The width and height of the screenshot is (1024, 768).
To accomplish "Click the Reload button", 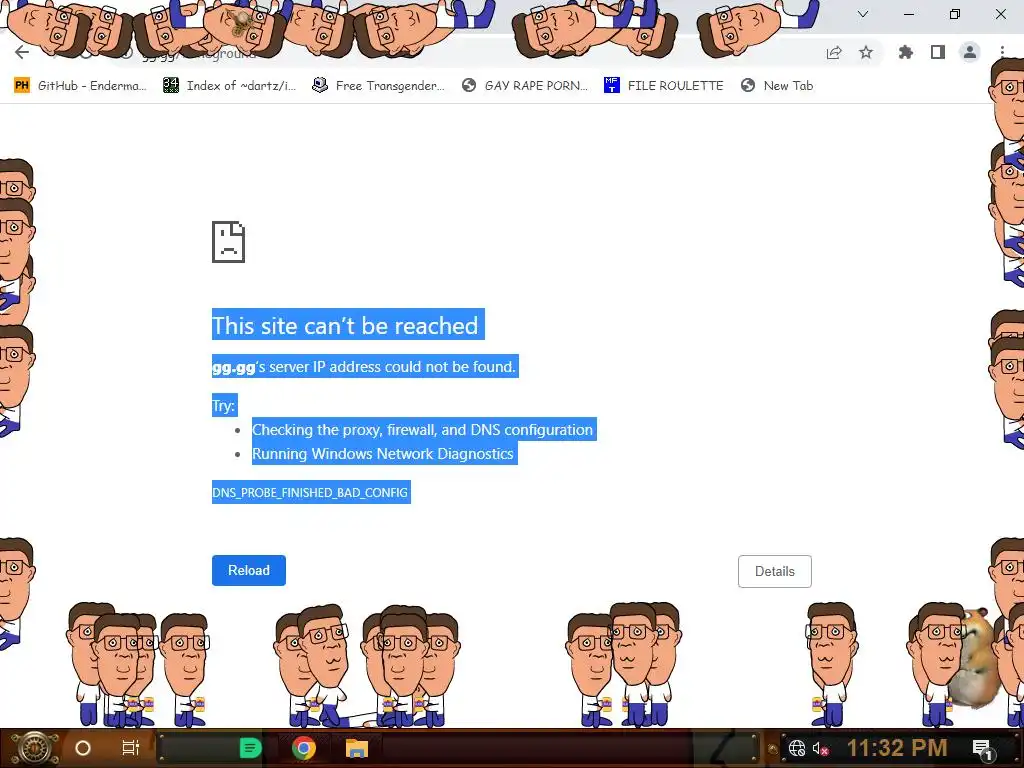I will click(x=249, y=570).
